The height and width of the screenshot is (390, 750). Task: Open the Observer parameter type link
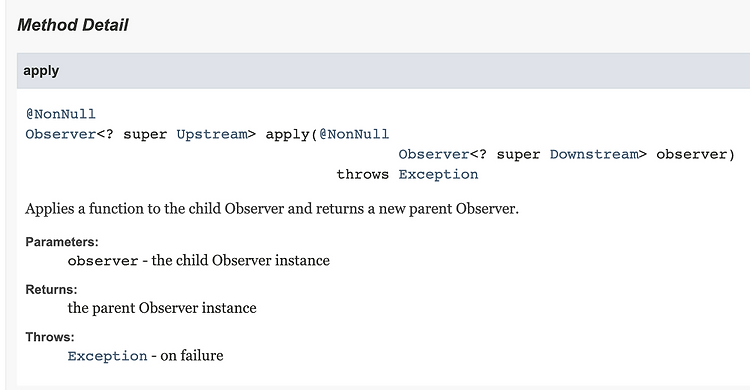tap(434, 154)
